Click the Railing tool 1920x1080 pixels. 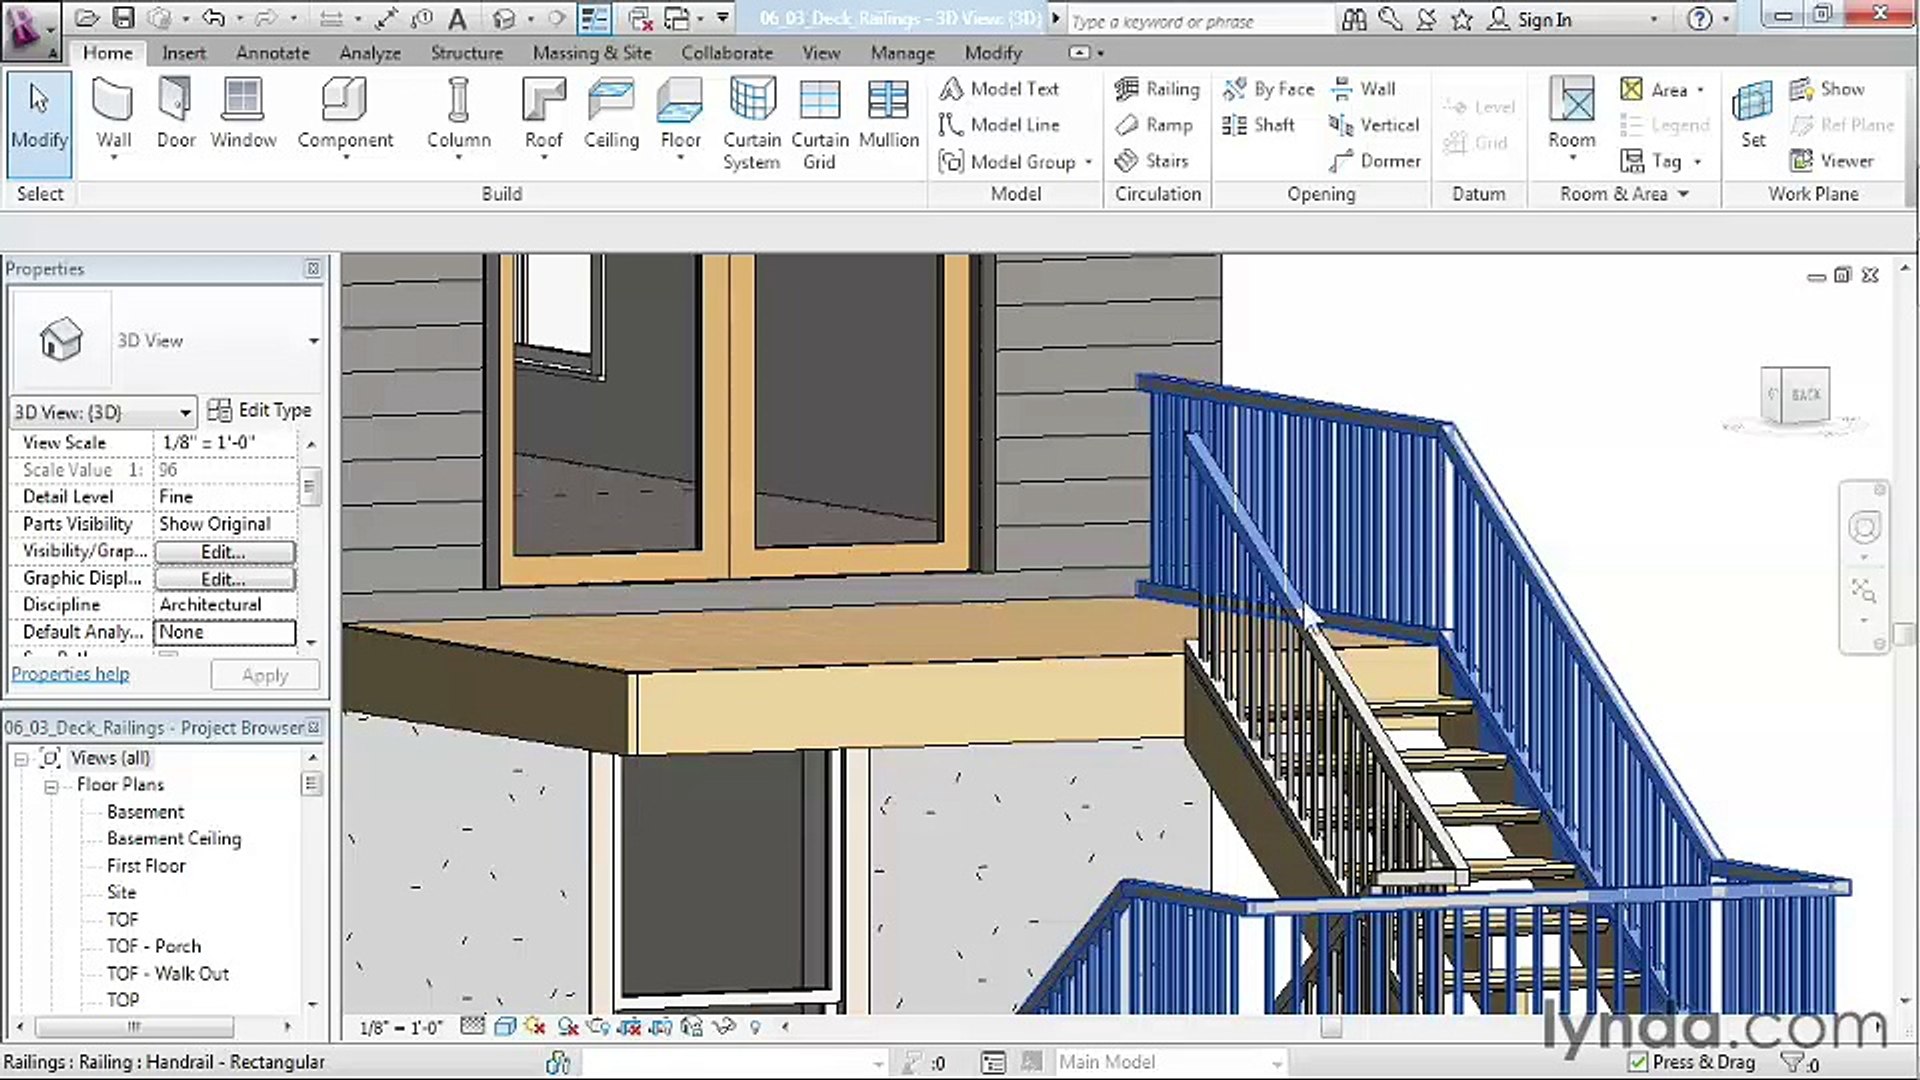point(1157,89)
